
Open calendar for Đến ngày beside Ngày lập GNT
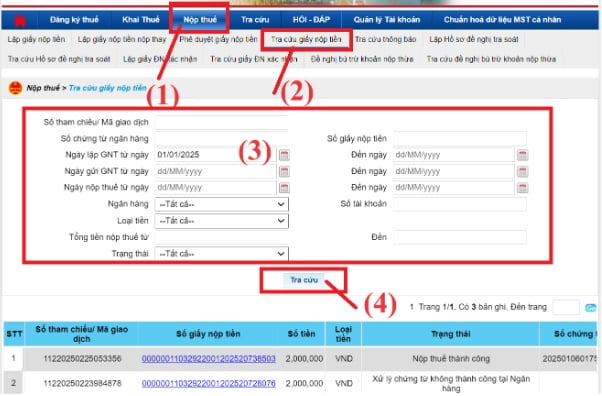coord(523,155)
